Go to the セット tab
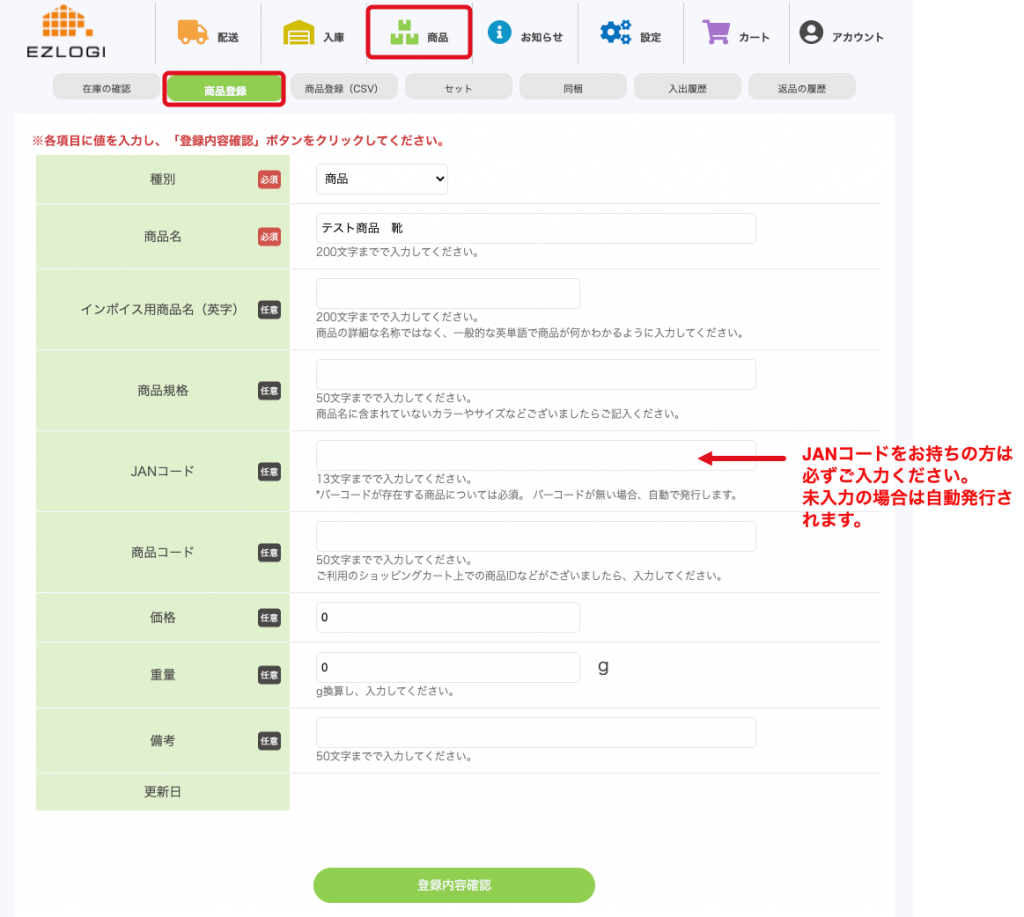This screenshot has height=917, width=1024. coord(458,88)
